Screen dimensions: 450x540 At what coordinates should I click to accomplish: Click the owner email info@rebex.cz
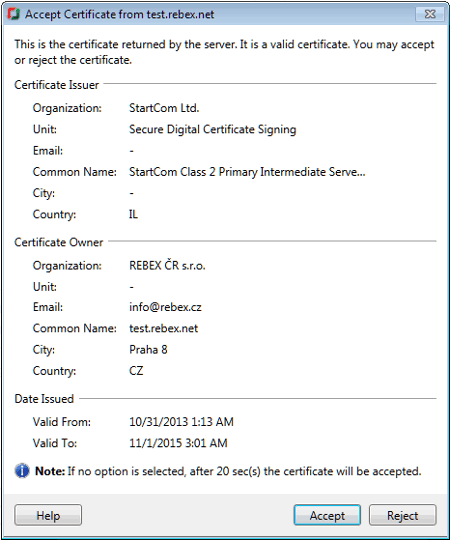point(165,307)
